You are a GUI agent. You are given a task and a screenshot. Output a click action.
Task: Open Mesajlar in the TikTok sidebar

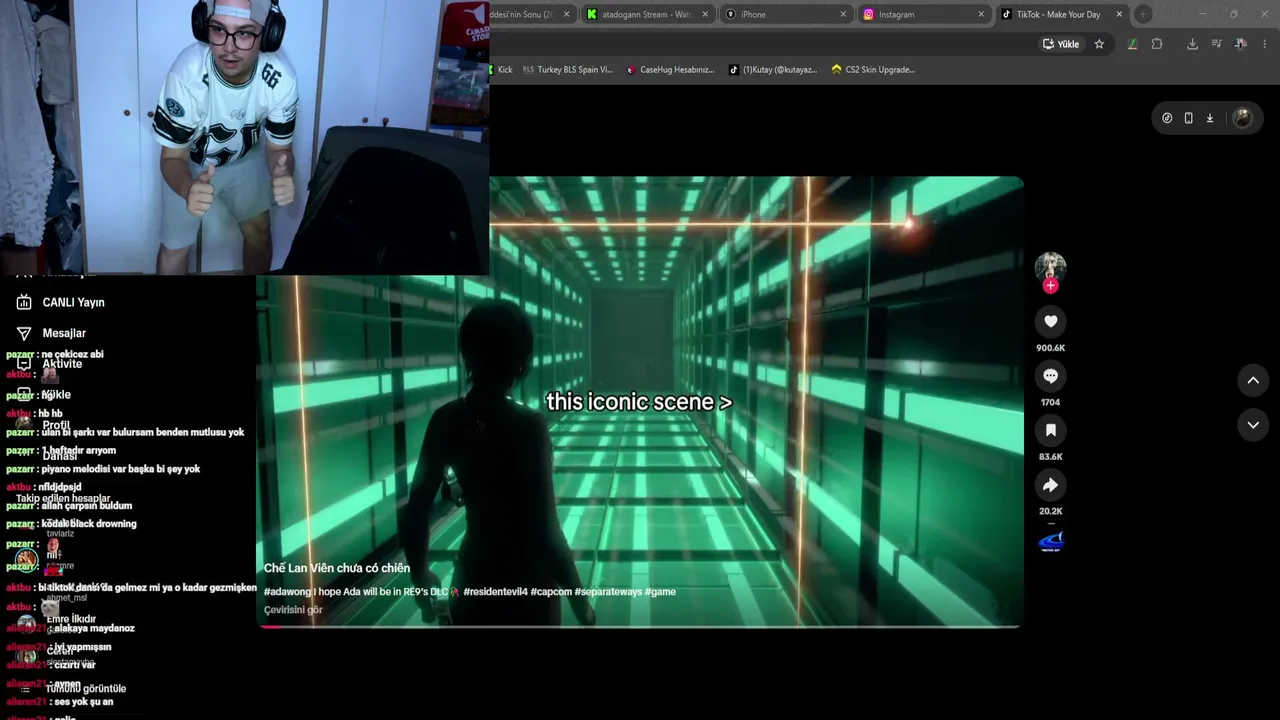52,333
